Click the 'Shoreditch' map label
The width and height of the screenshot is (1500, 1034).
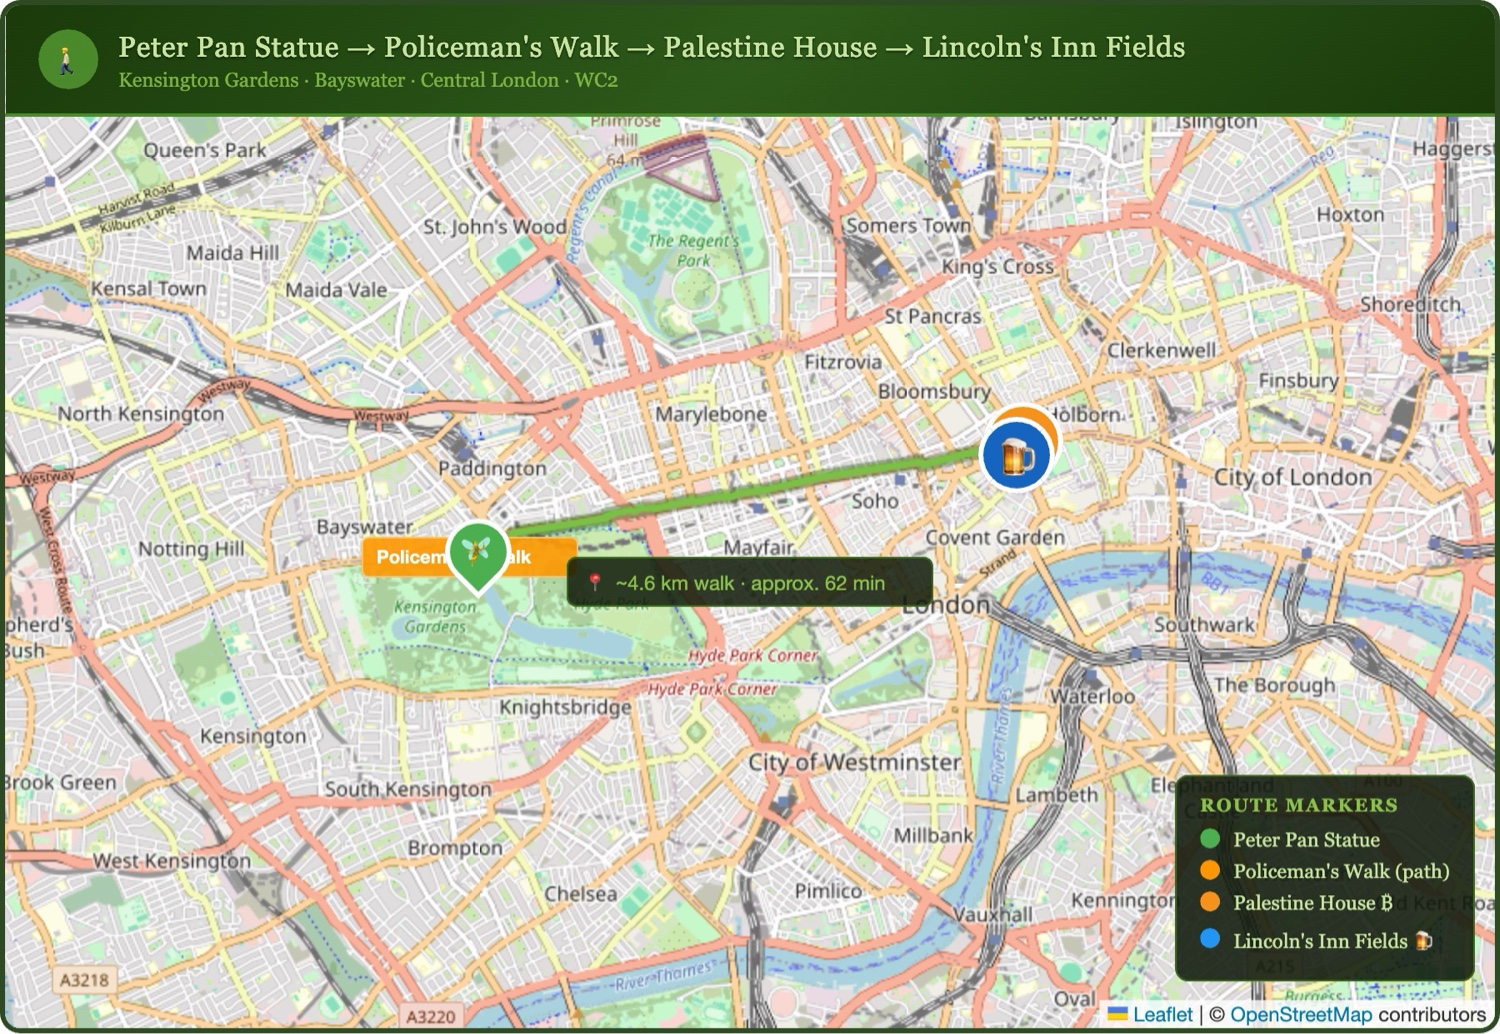click(1411, 304)
